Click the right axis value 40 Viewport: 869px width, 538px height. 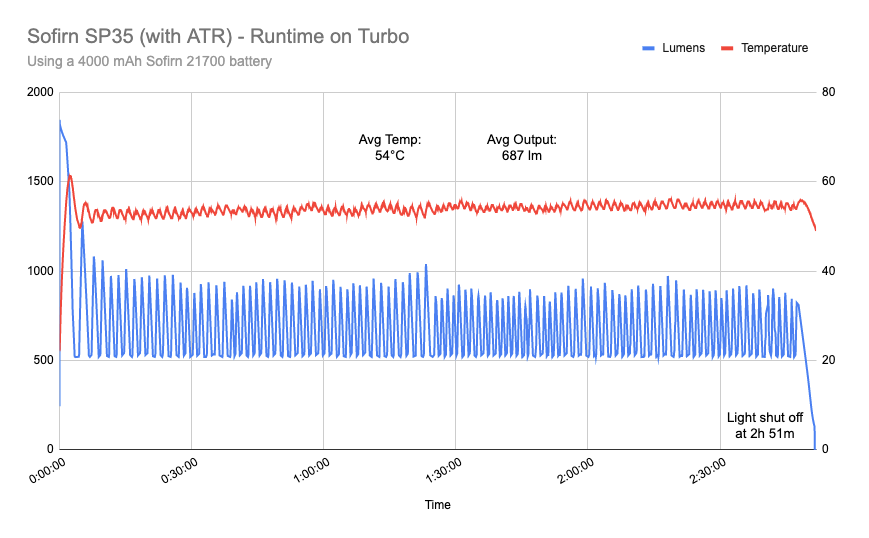coord(828,271)
